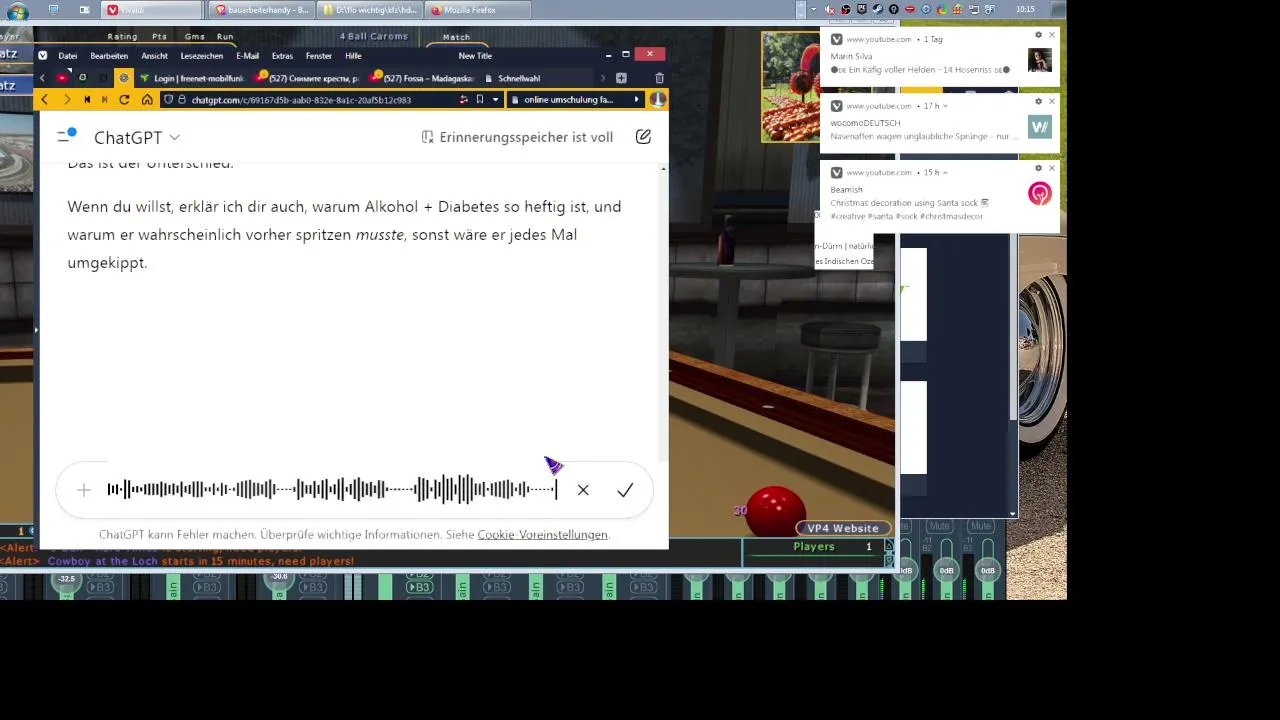This screenshot has height=720, width=1280.
Task: Open the closed tabs trash icon
Action: pos(659,78)
